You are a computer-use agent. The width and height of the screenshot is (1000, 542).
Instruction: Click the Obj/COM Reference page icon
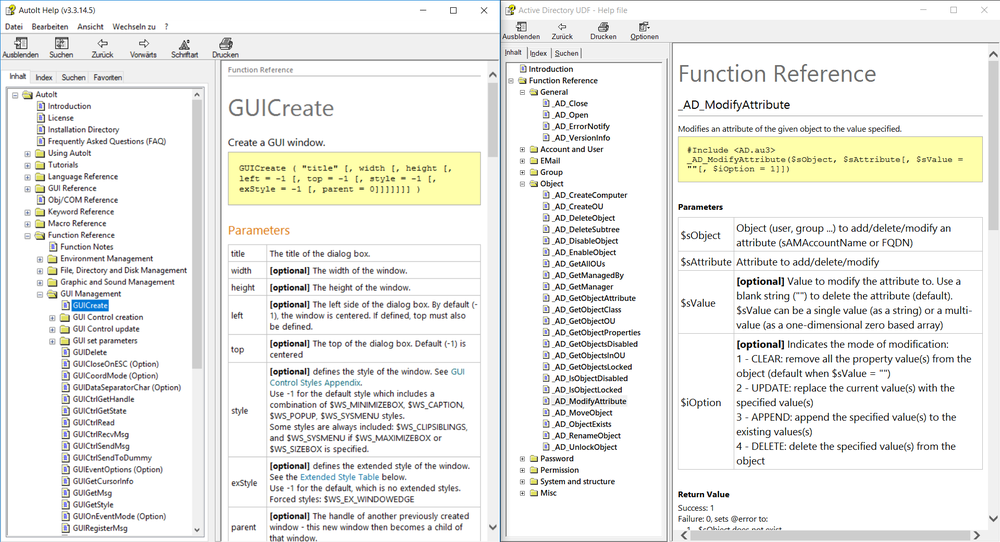(x=41, y=200)
